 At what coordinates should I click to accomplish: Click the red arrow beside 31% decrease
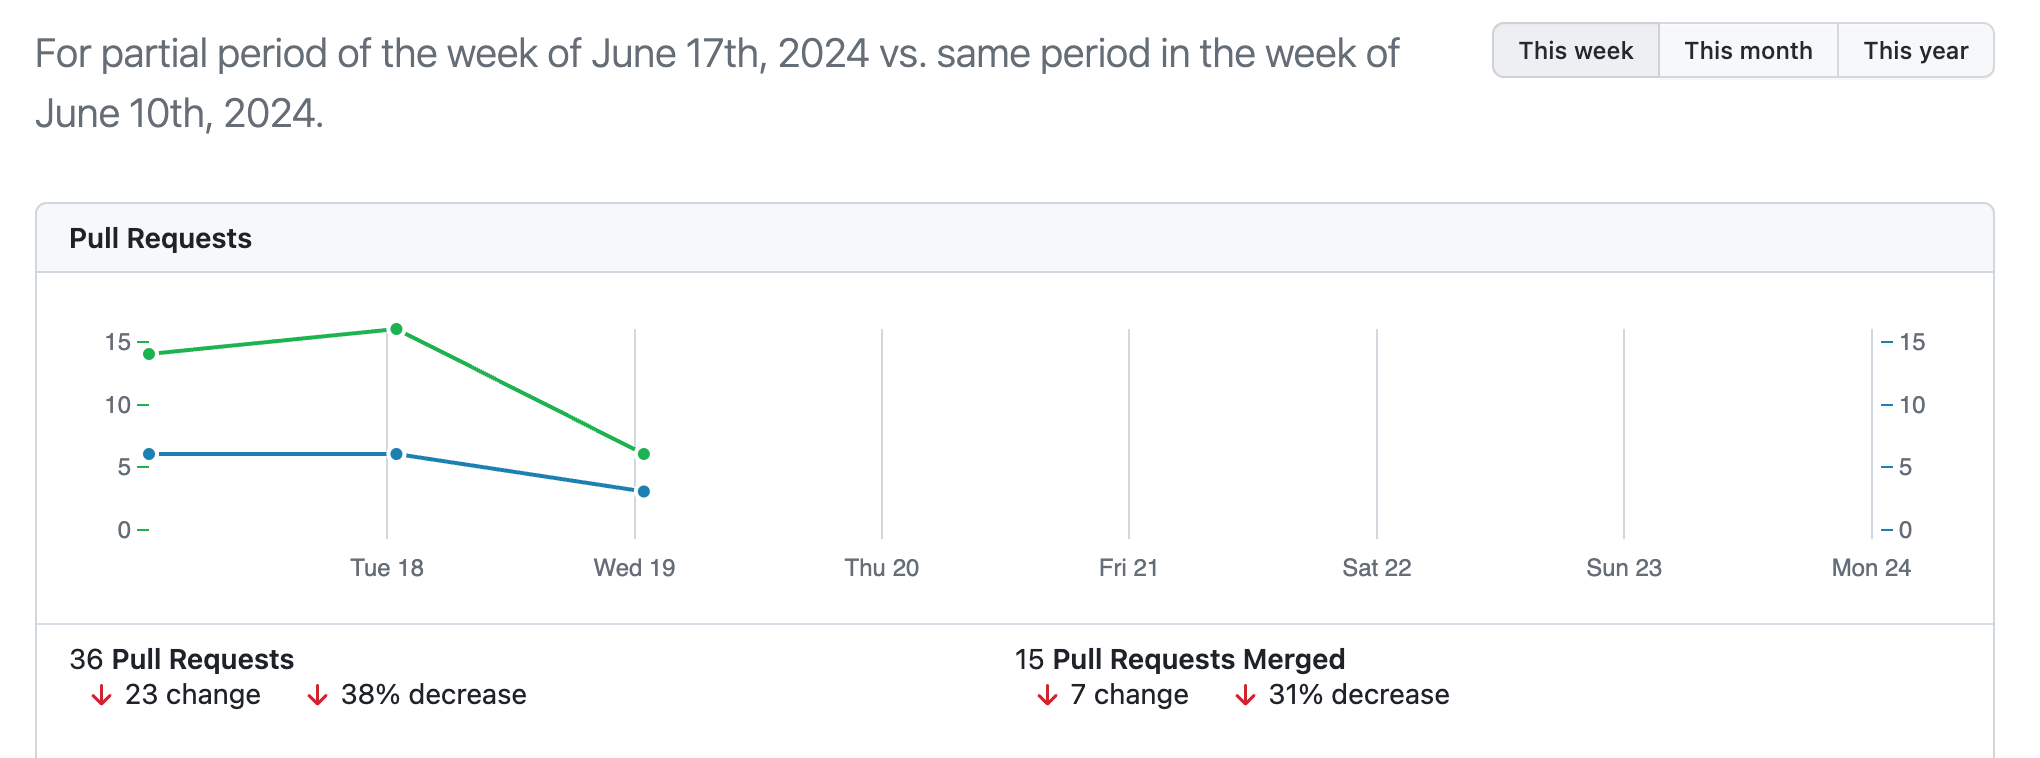tap(1245, 694)
